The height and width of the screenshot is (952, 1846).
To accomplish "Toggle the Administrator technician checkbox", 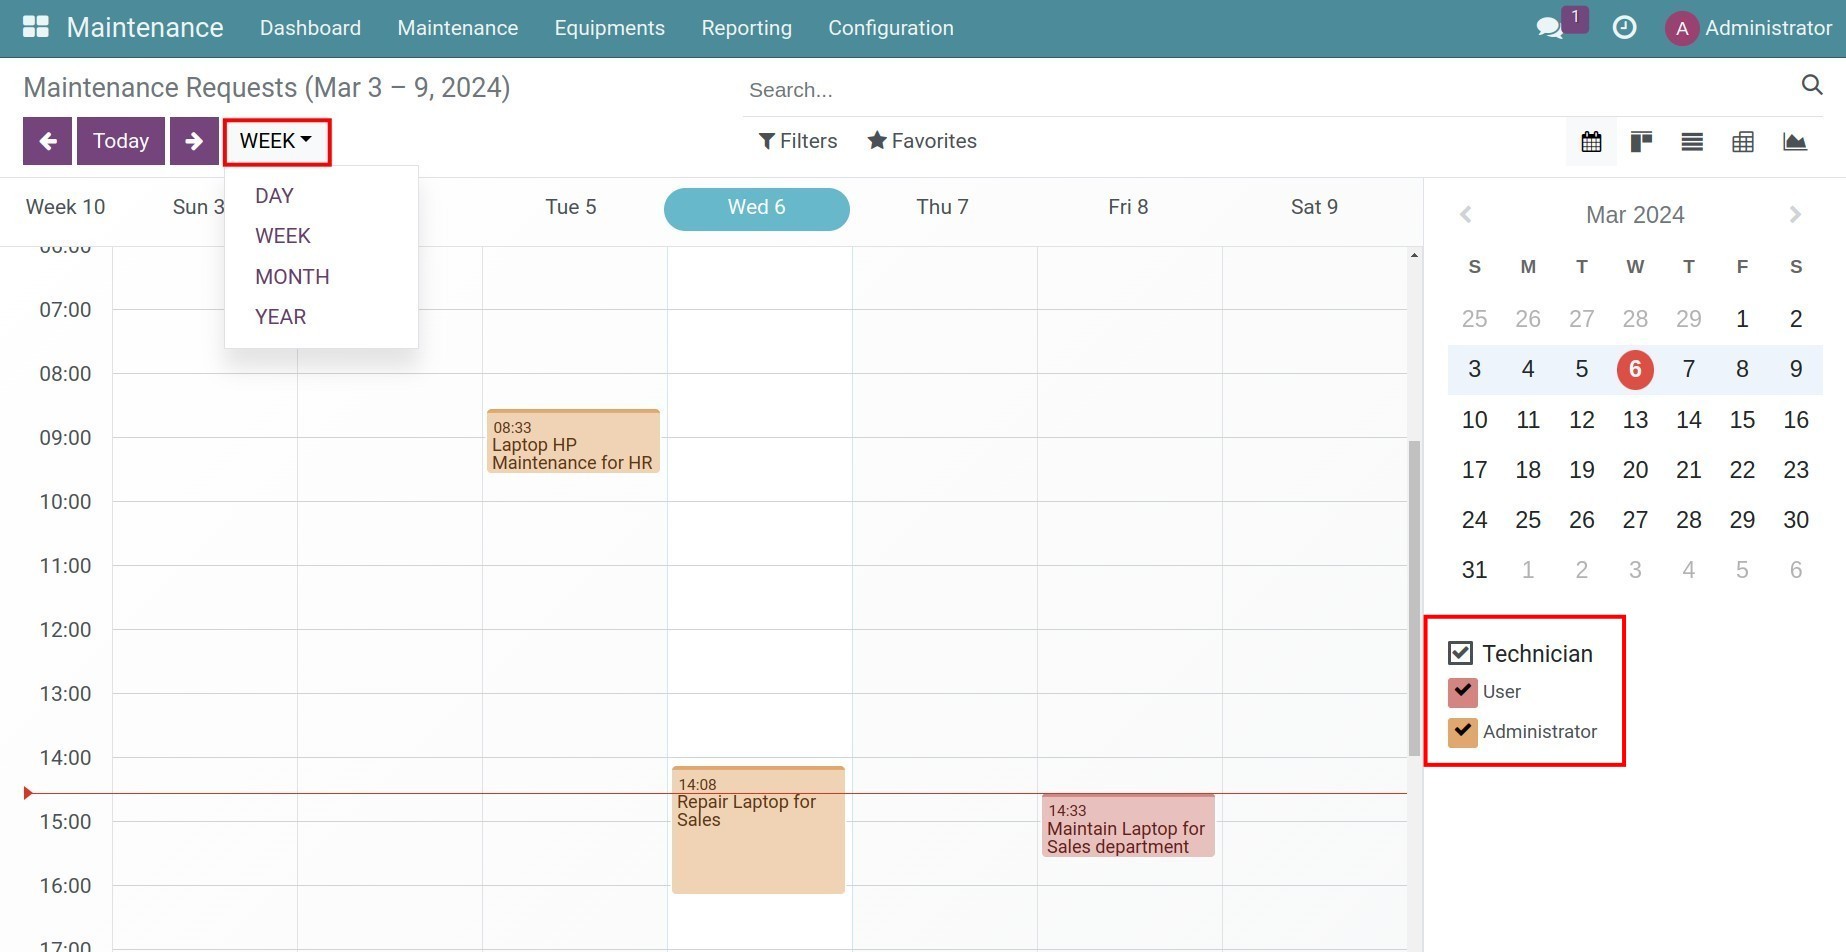I will 1462,732.
